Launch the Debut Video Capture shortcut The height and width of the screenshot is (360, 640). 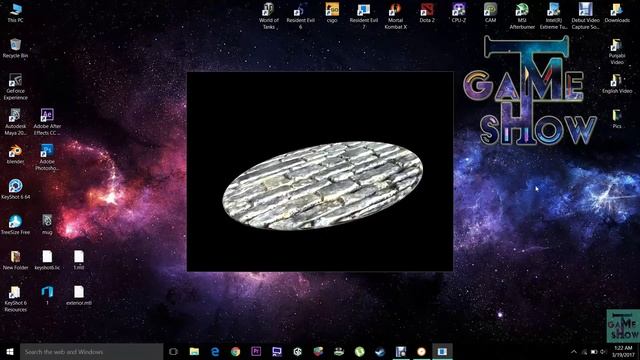click(x=585, y=16)
